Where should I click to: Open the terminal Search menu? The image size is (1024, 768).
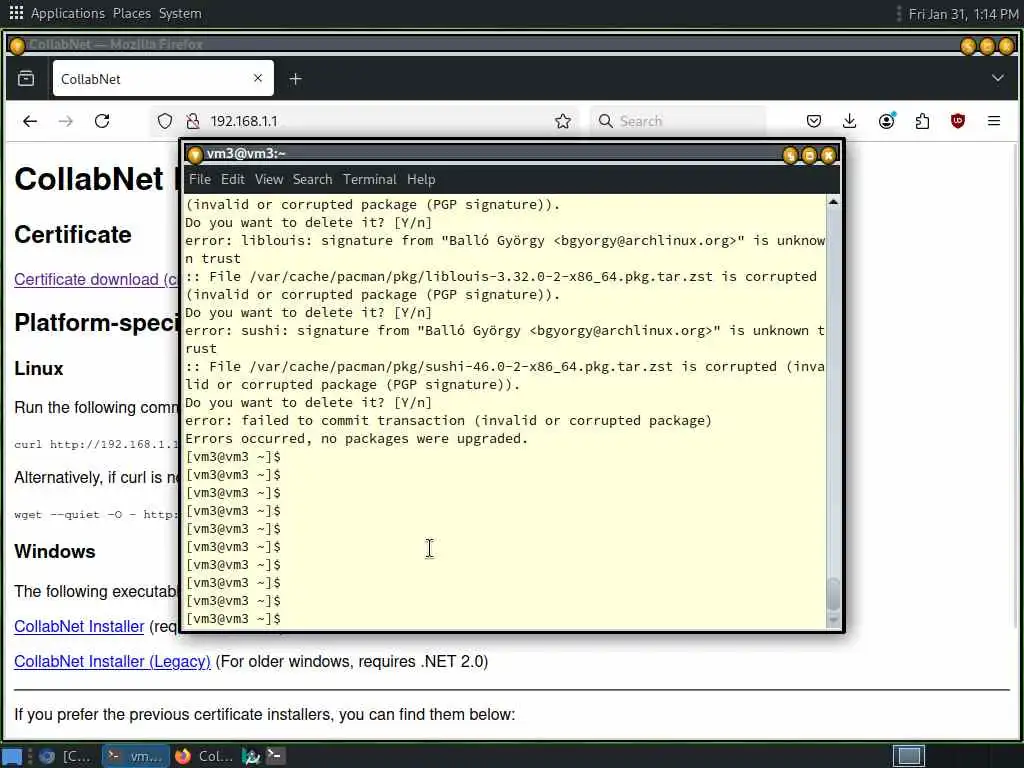312,180
